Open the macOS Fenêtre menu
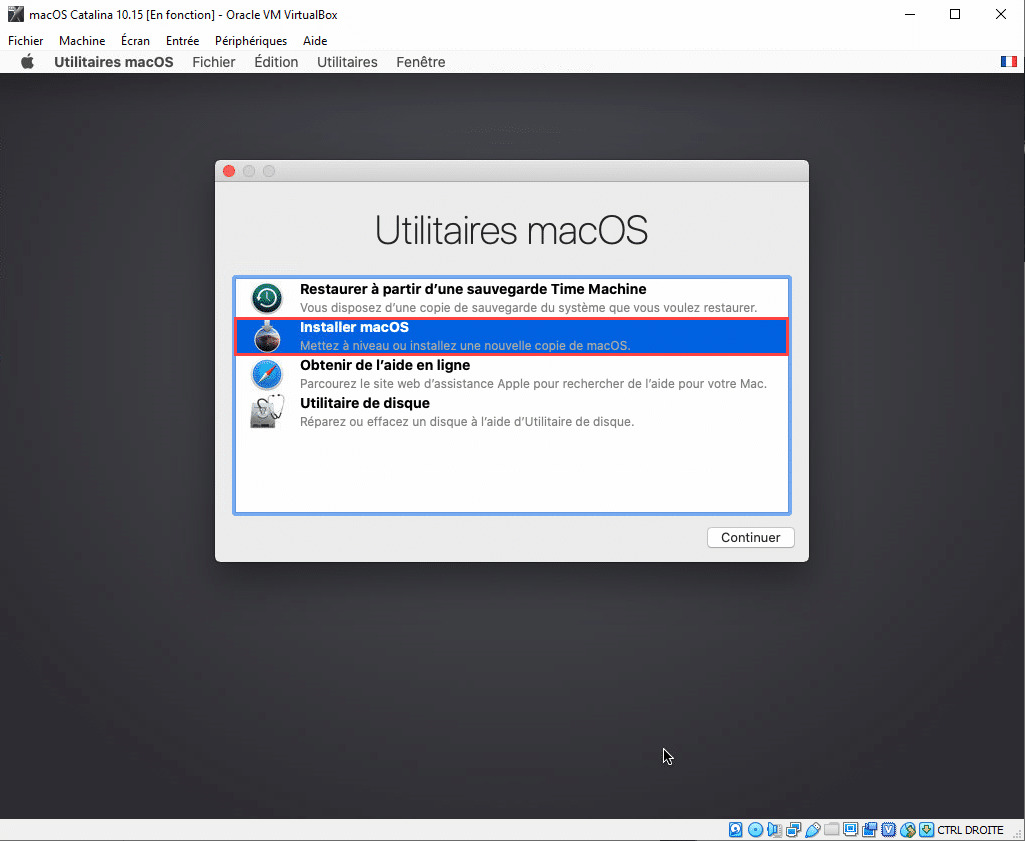This screenshot has width=1025, height=841. [420, 62]
